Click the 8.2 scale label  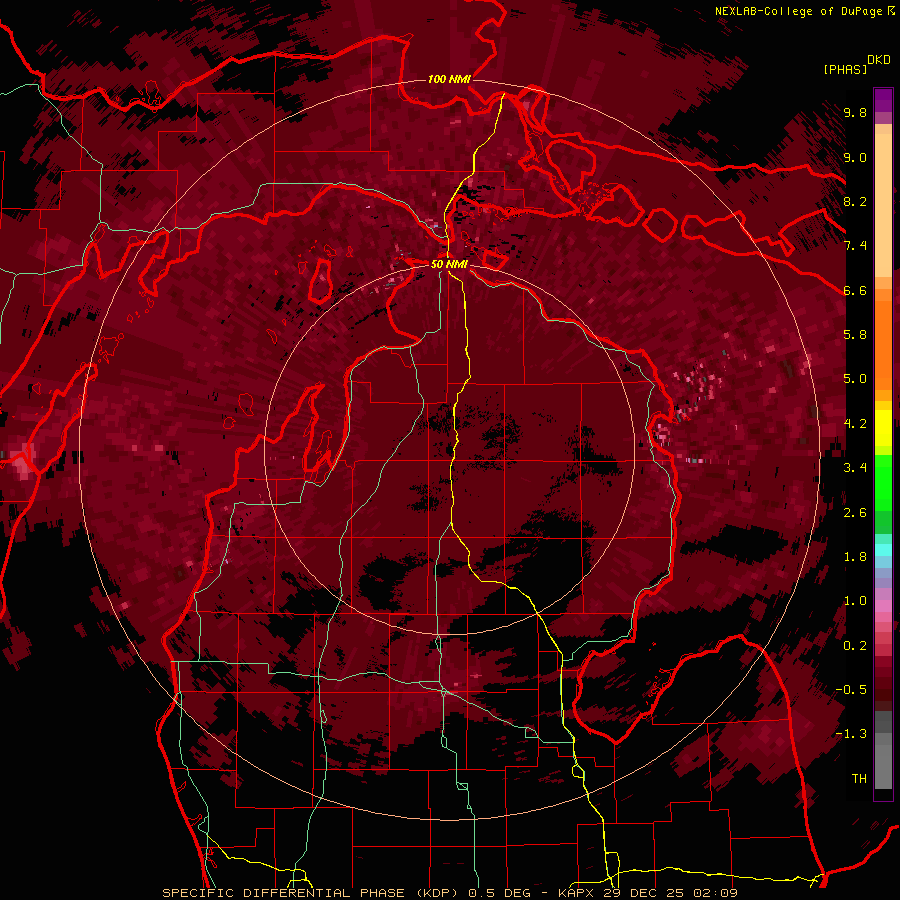tap(855, 201)
